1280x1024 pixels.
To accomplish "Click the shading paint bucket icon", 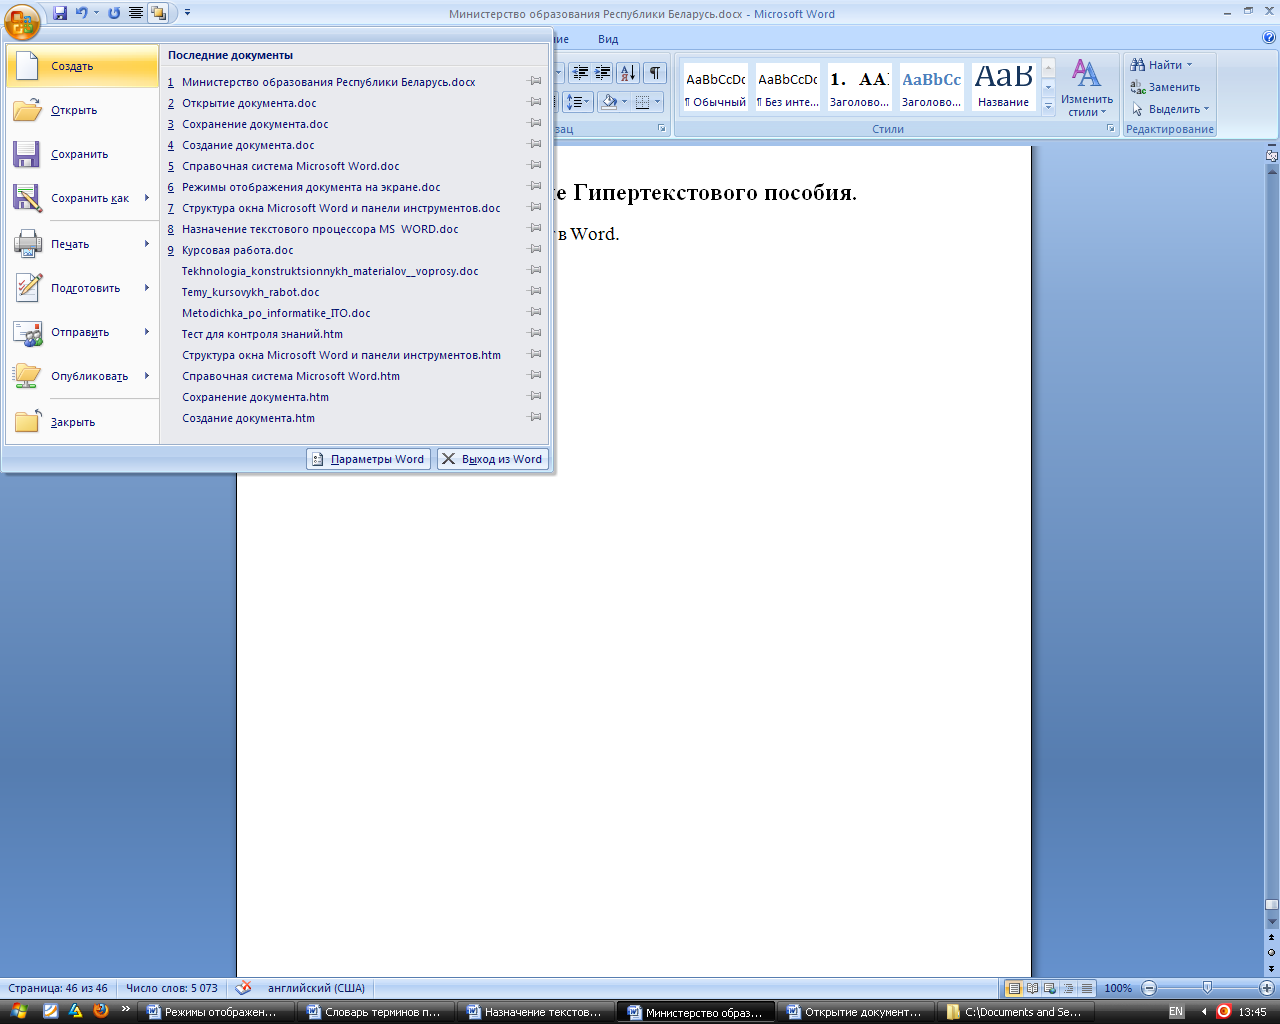I will (x=610, y=102).
